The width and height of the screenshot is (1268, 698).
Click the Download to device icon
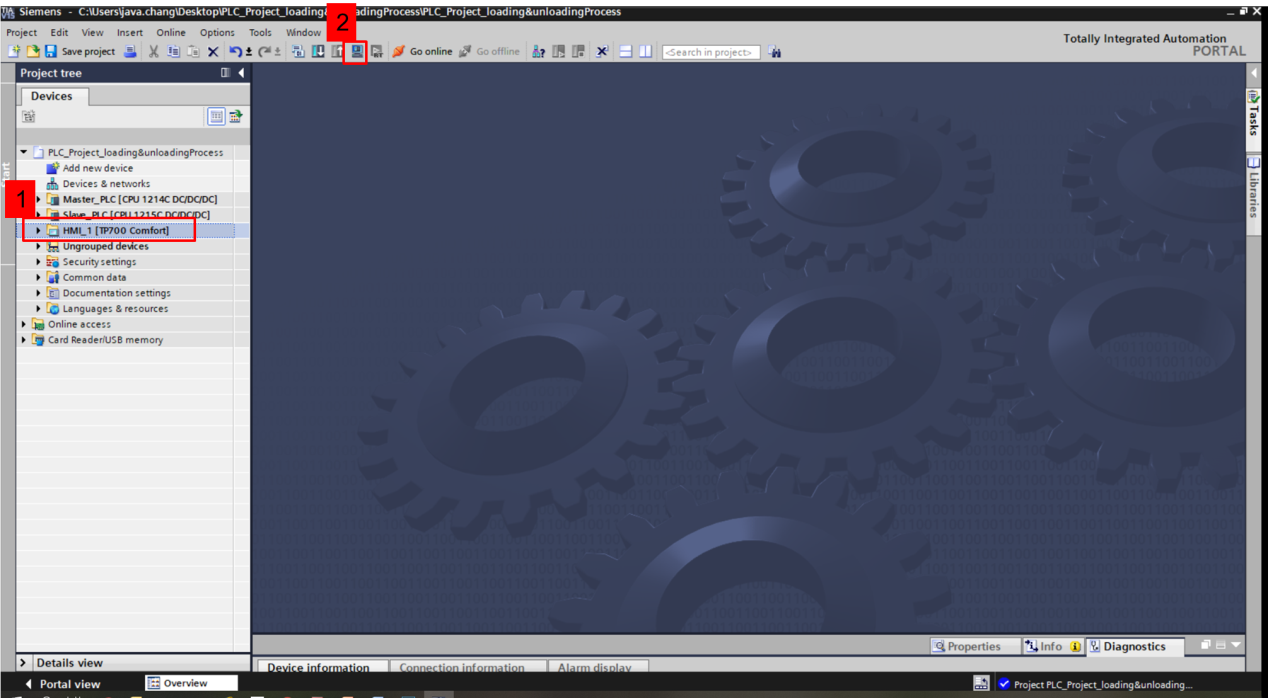tap(318, 51)
